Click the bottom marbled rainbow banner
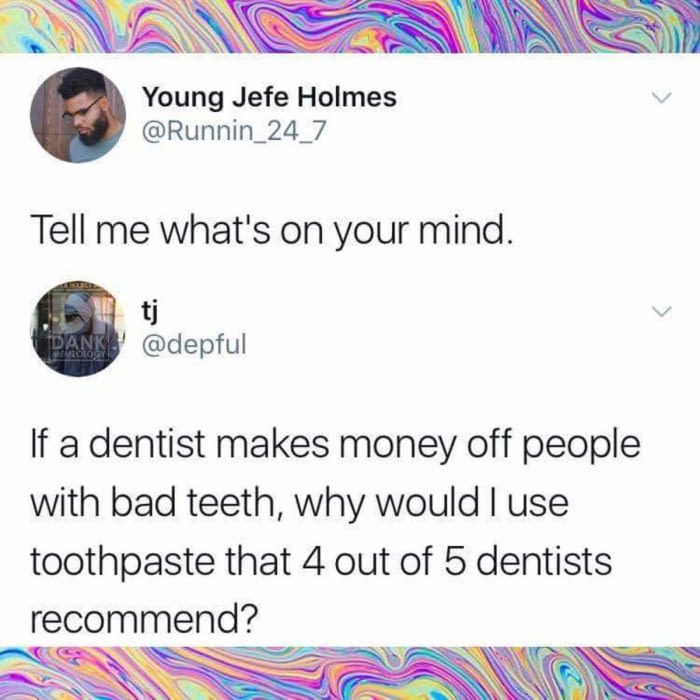Screen dimensions: 700x700 (x=350, y=673)
